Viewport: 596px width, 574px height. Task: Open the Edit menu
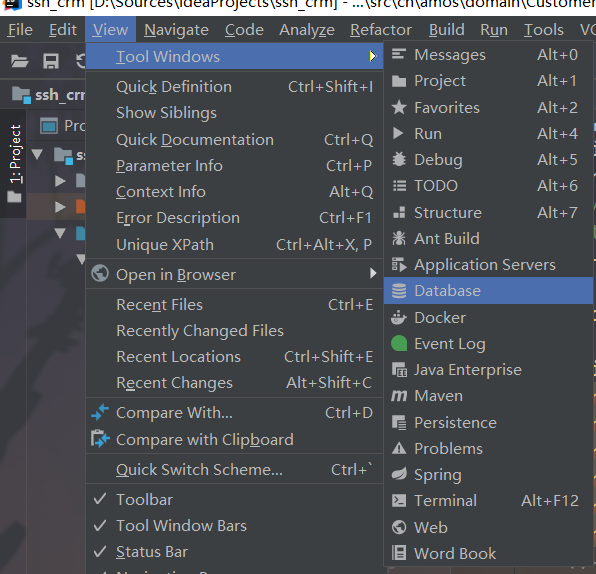pyautogui.click(x=63, y=30)
